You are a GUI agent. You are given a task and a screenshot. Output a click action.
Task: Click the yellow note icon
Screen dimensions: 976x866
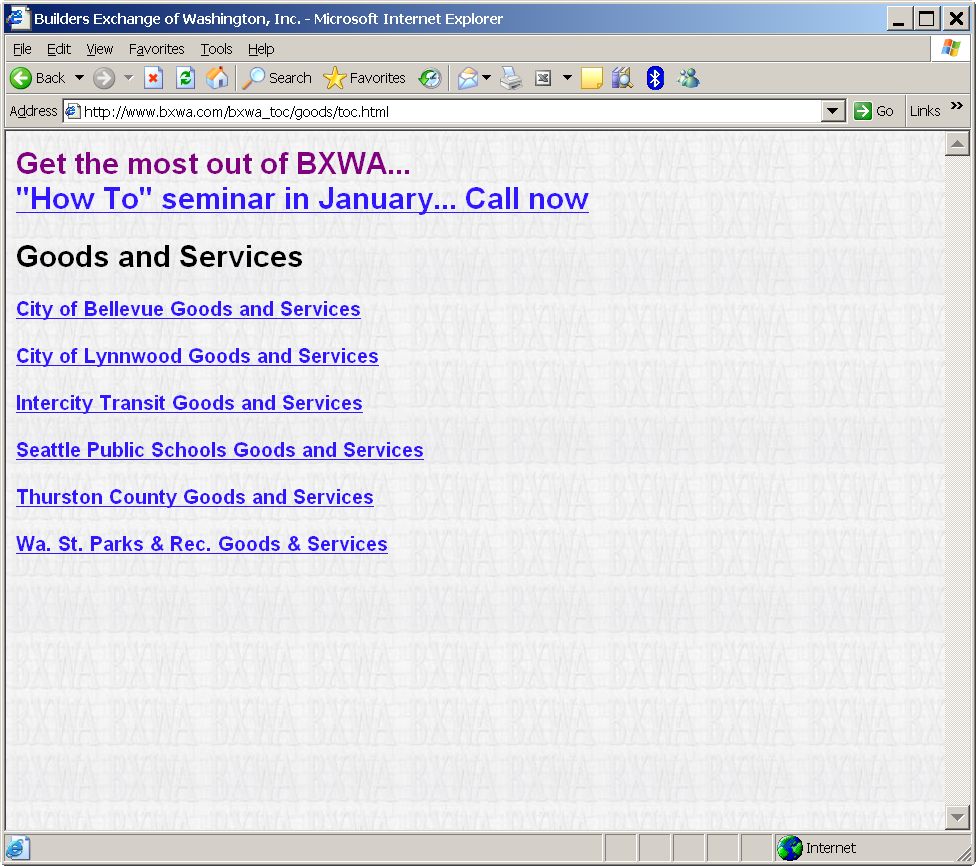[591, 78]
